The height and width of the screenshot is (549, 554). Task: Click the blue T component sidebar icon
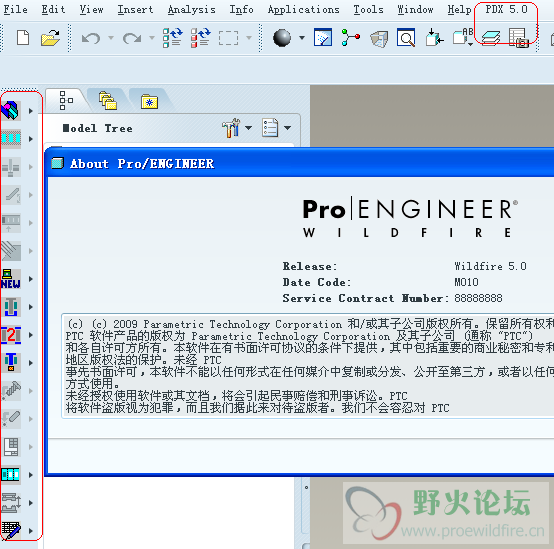pyautogui.click(x=11, y=363)
